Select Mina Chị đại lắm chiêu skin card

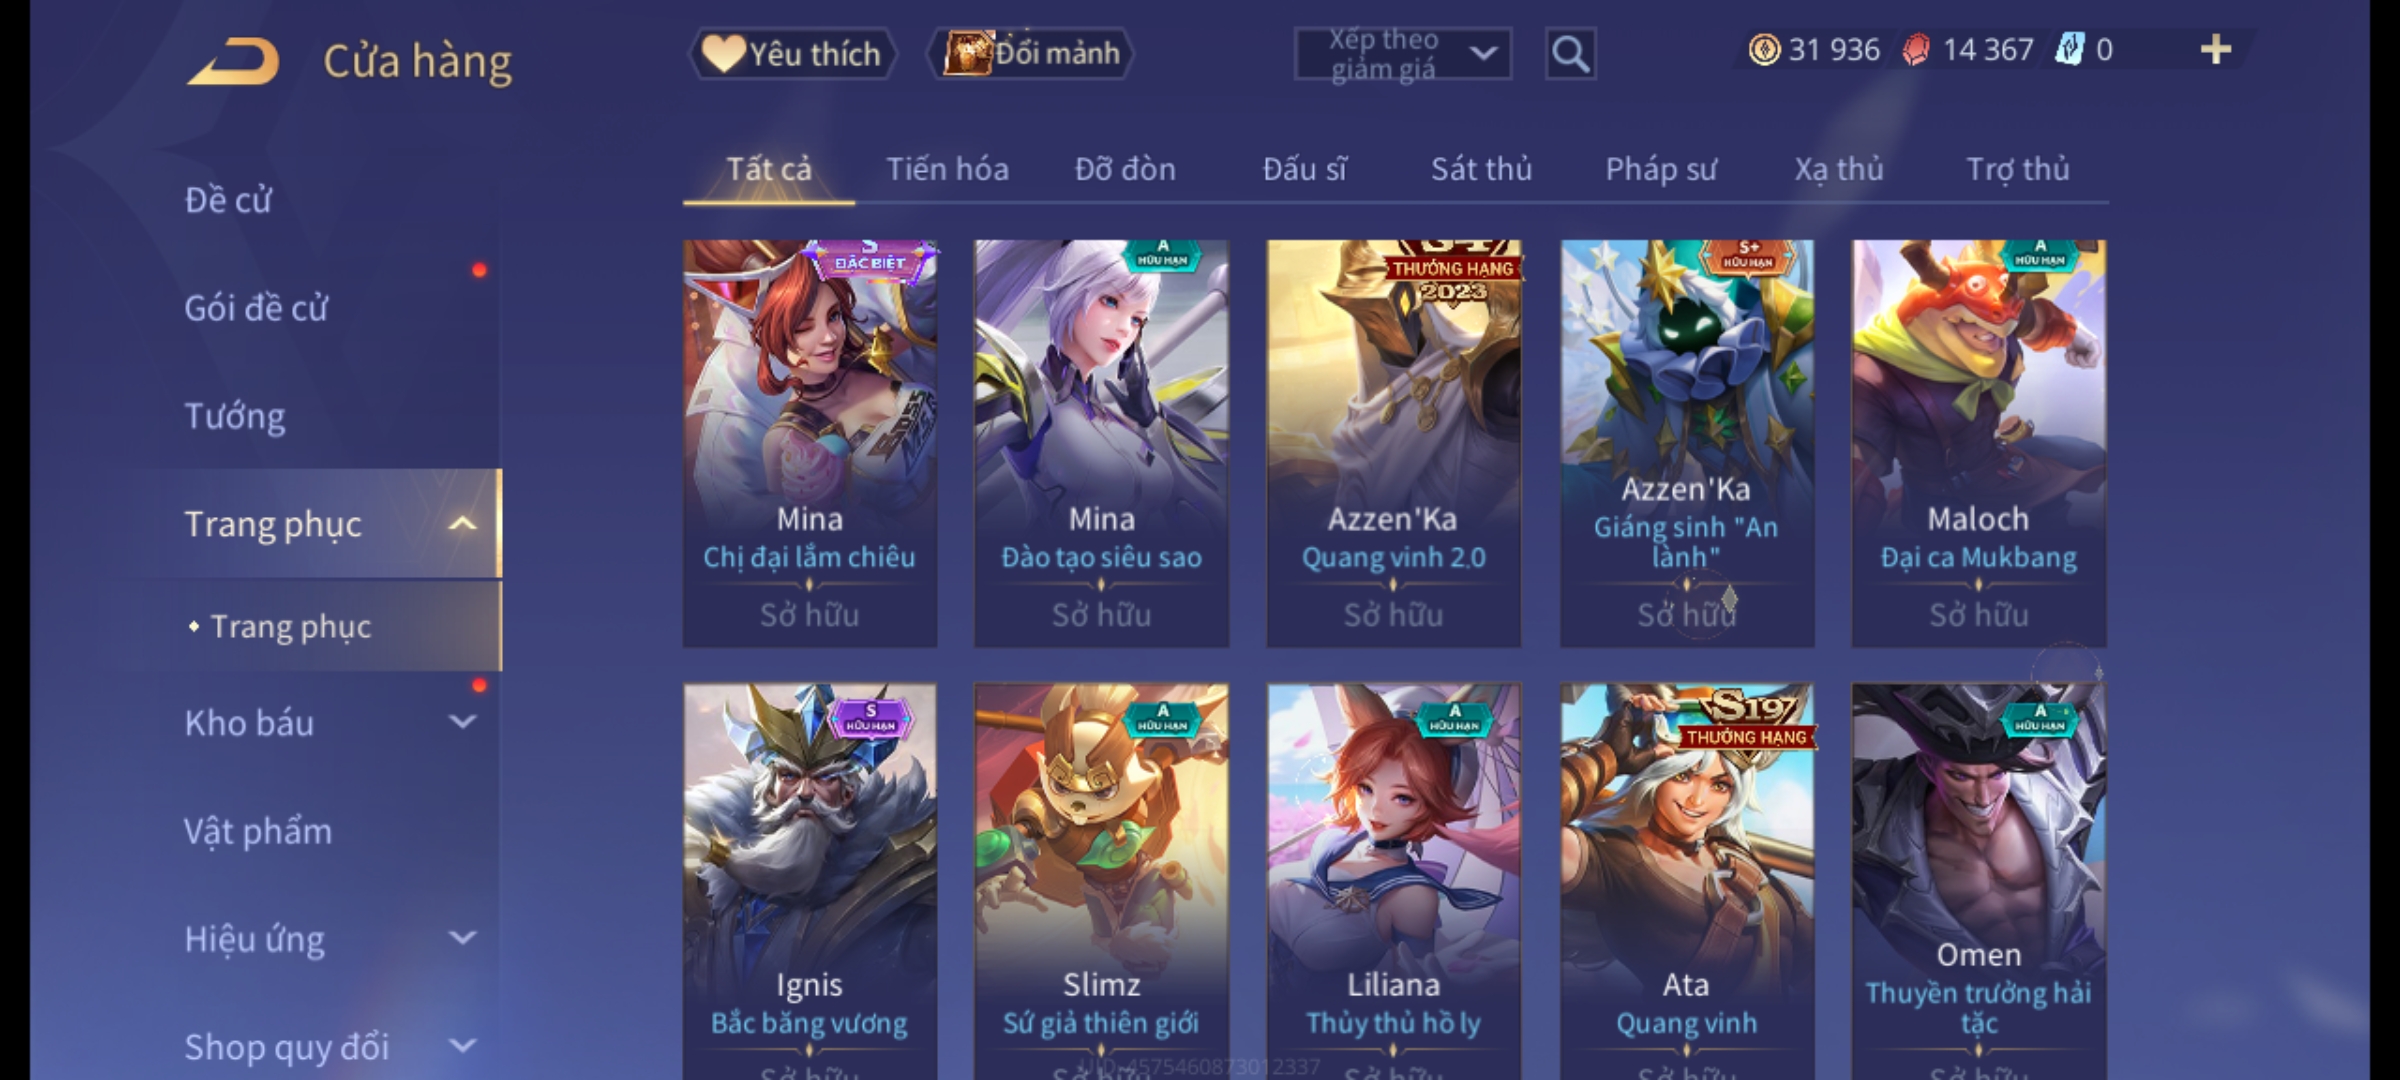[810, 443]
